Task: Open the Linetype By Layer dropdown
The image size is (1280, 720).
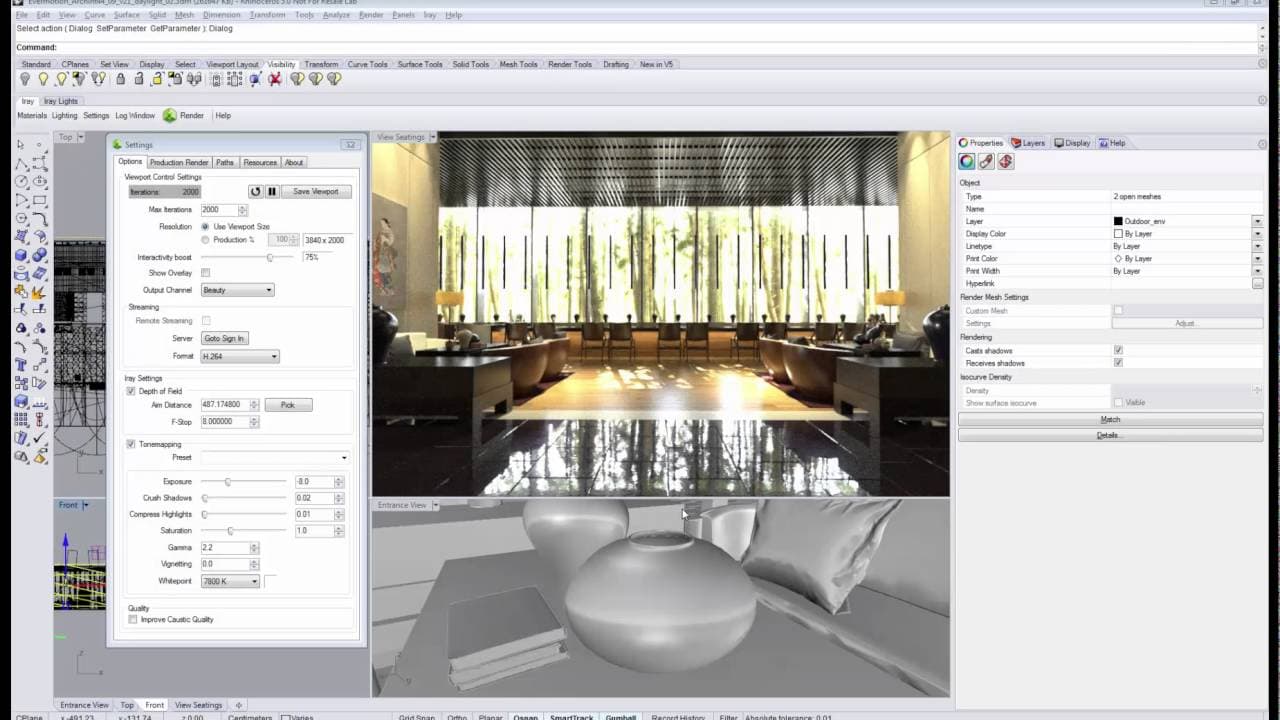Action: tap(1257, 246)
